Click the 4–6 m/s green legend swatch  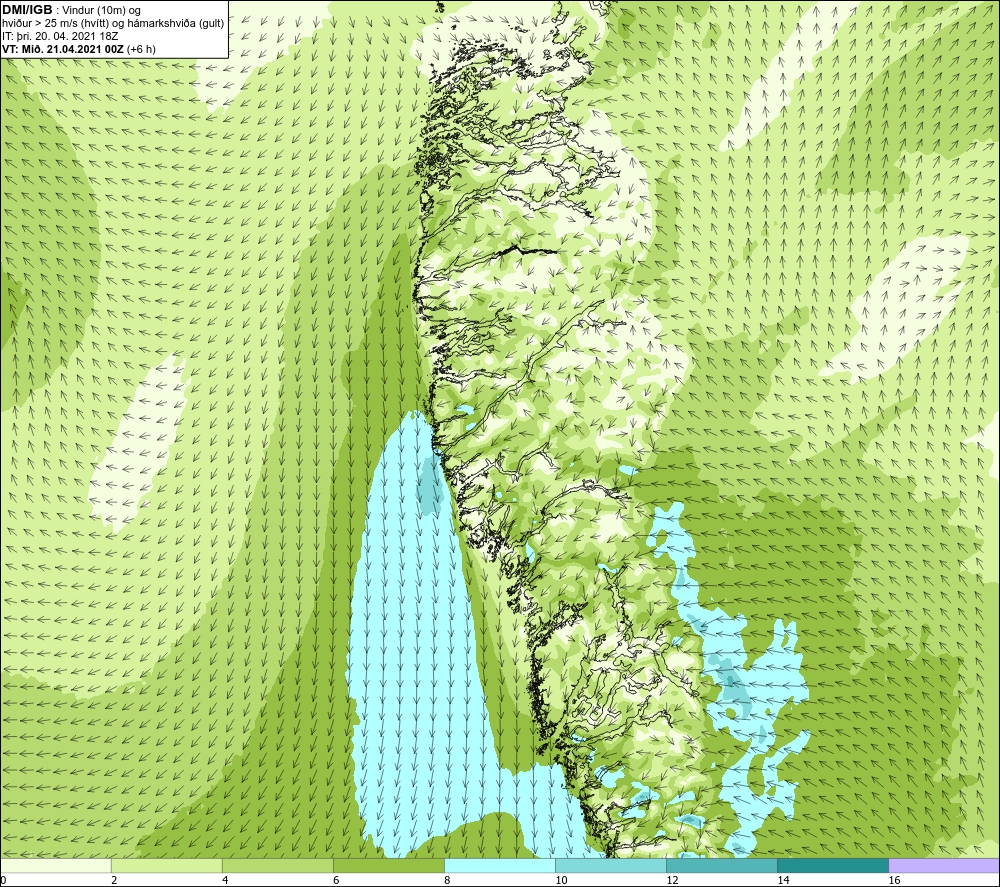[x=277, y=865]
